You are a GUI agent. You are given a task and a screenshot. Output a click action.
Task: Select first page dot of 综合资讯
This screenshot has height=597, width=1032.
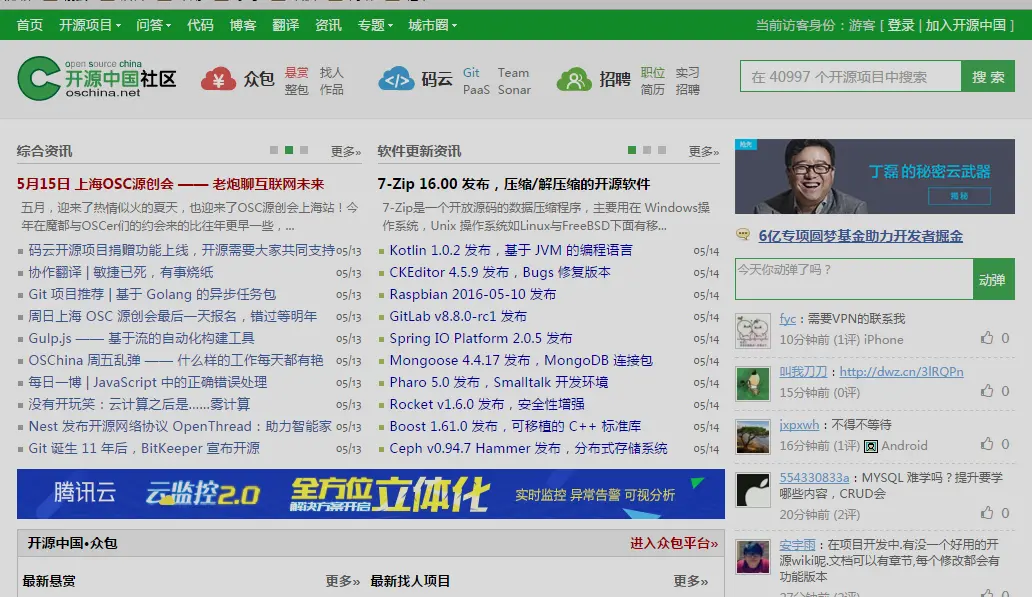[x=274, y=150]
